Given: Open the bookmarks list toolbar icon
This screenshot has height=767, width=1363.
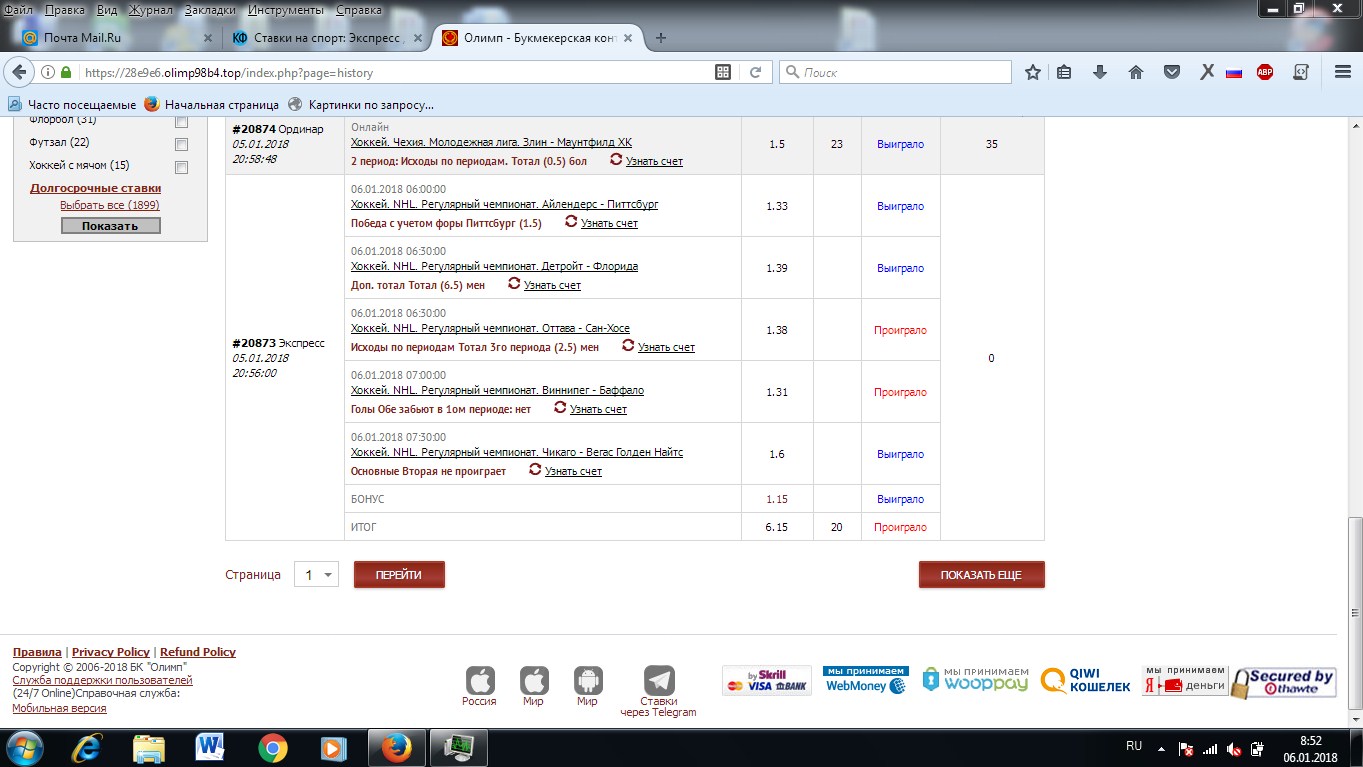Looking at the screenshot, I should [x=1064, y=72].
